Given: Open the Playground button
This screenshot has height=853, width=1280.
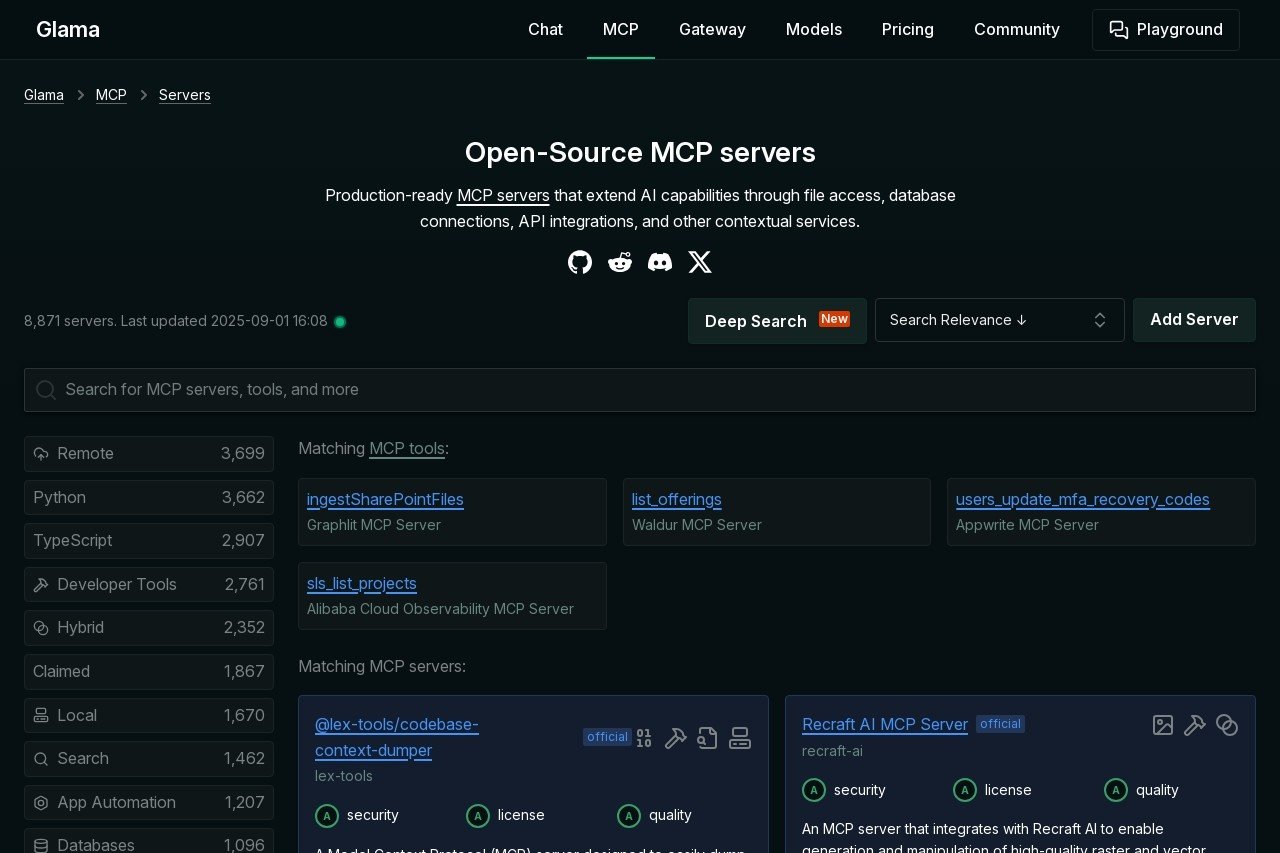Looking at the screenshot, I should click(x=1166, y=30).
